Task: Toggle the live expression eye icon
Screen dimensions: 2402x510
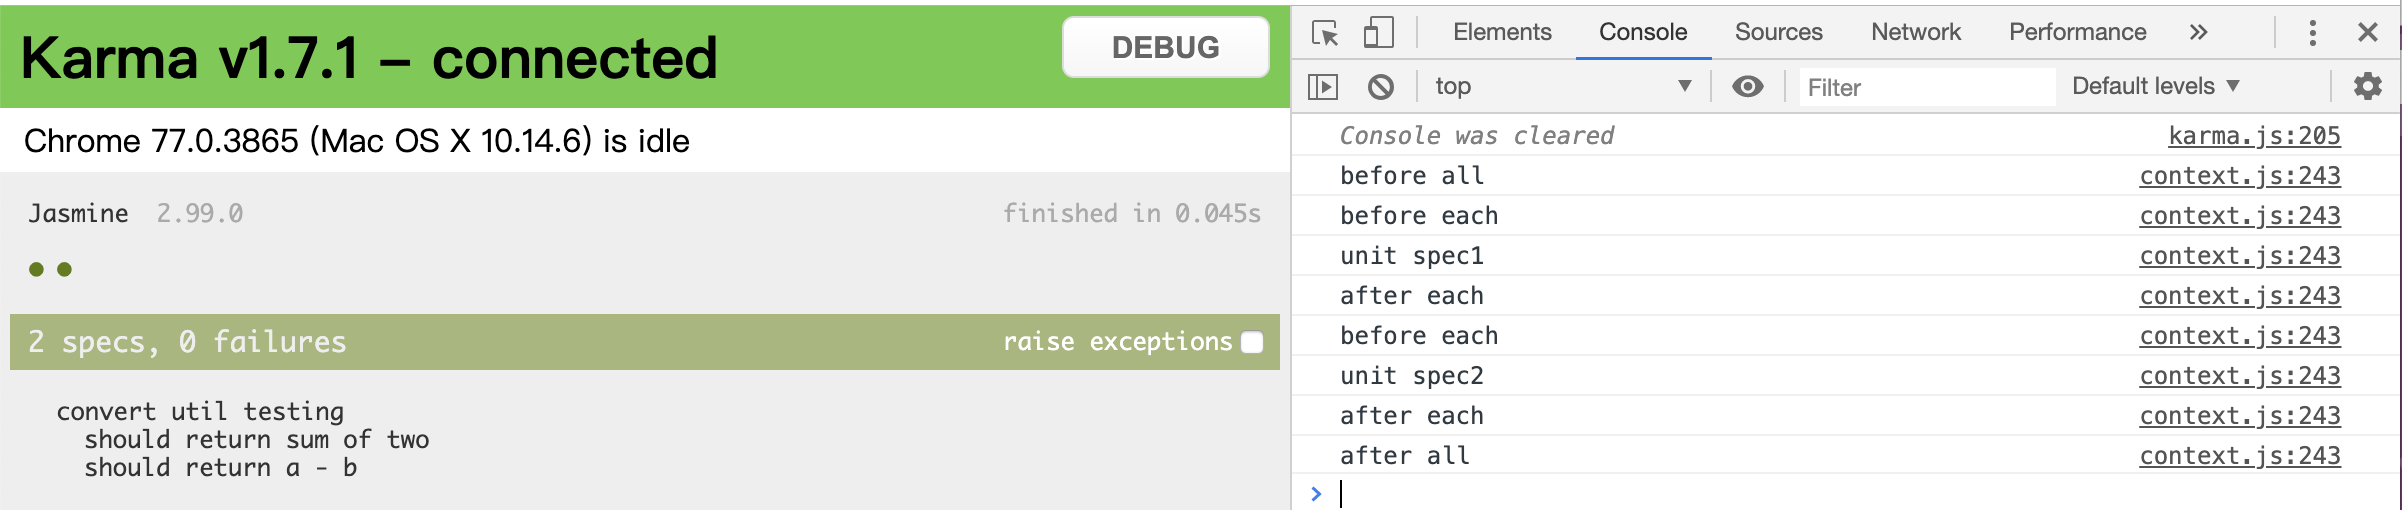Action: (1747, 87)
